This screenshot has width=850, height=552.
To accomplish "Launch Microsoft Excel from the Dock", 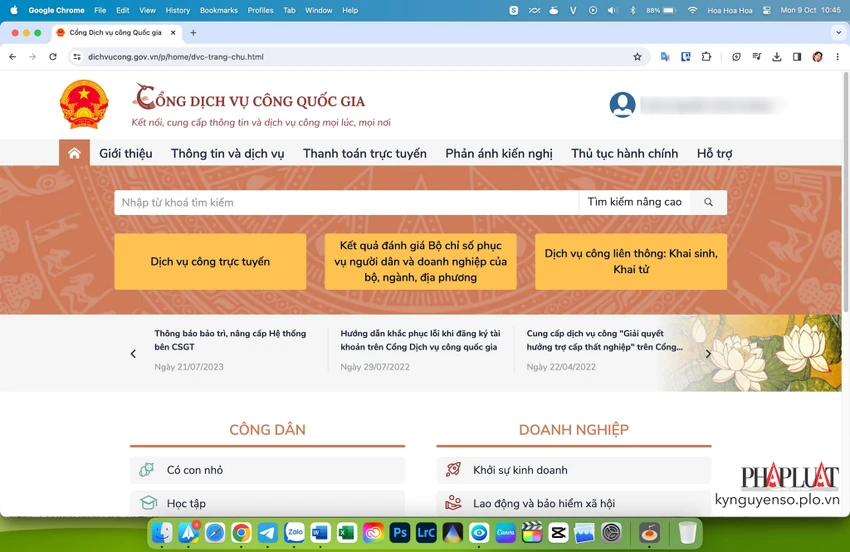I will pos(347,532).
